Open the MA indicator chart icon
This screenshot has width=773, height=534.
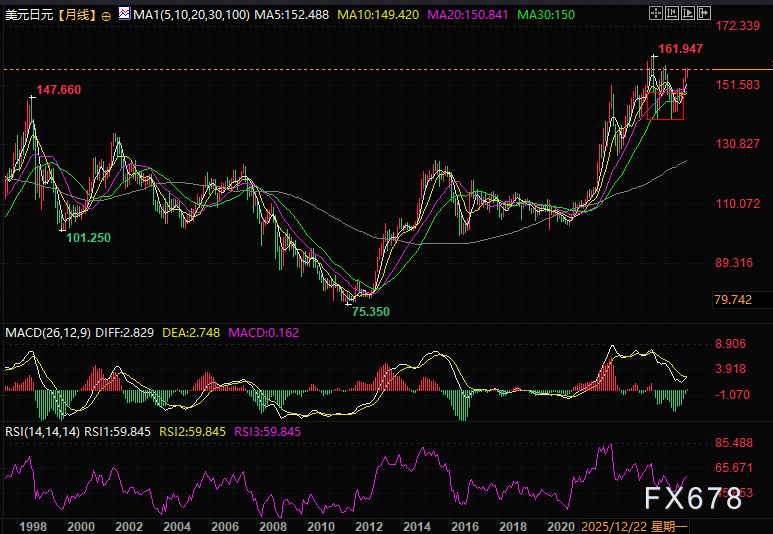click(124, 15)
